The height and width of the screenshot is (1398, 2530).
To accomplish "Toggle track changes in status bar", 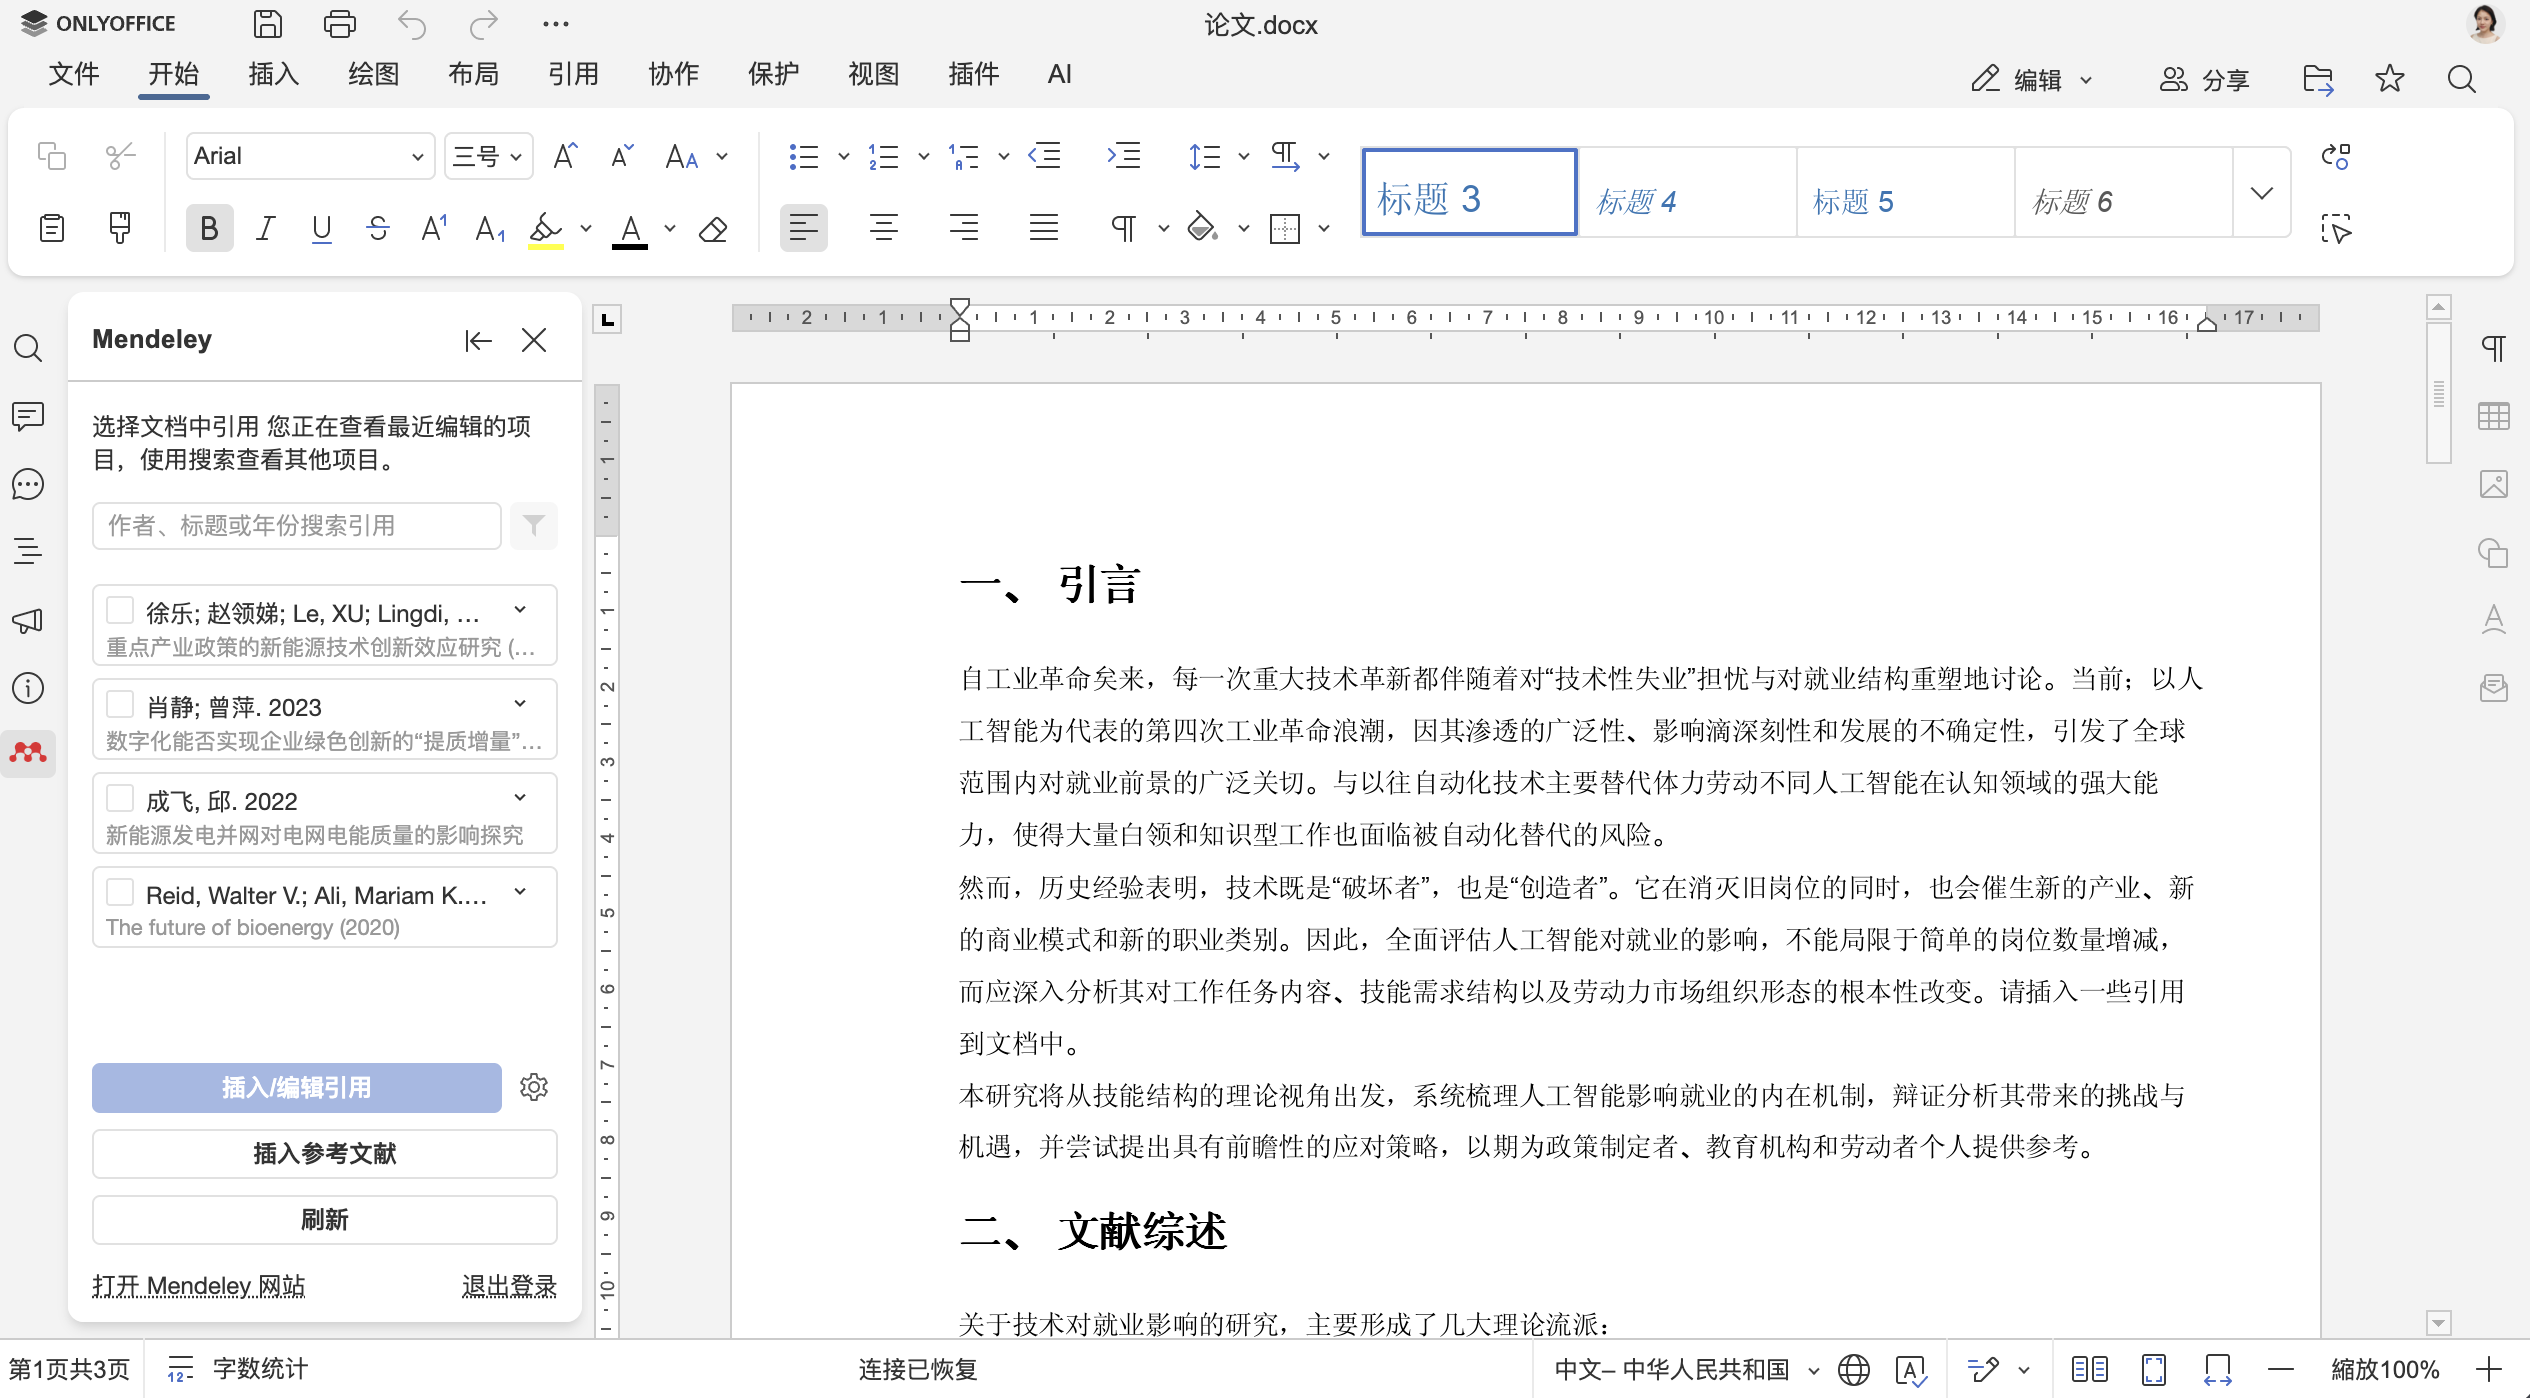I will pos(1983,1369).
